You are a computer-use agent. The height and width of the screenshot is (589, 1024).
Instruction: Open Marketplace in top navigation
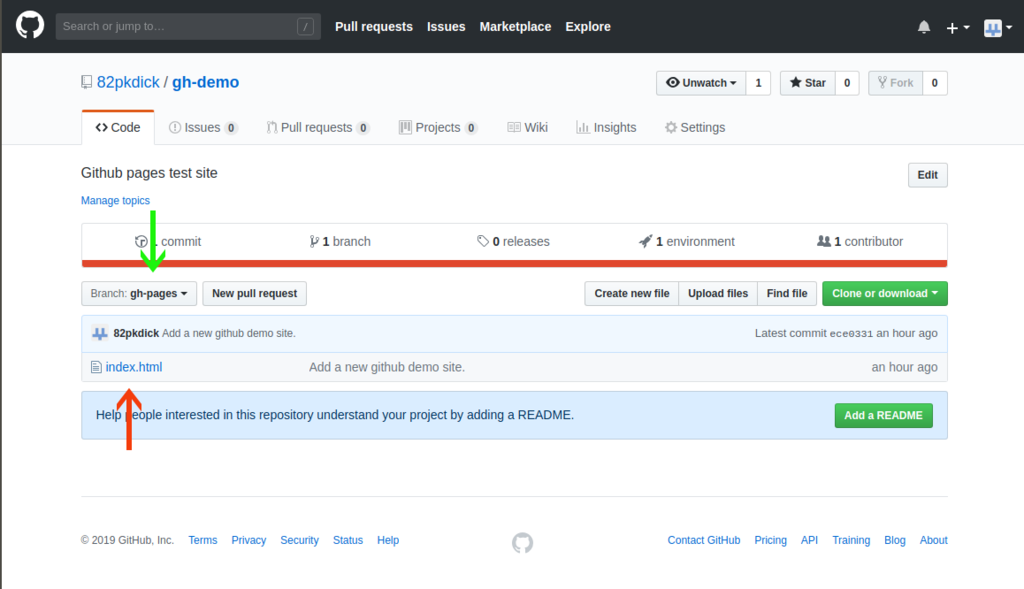(x=515, y=27)
